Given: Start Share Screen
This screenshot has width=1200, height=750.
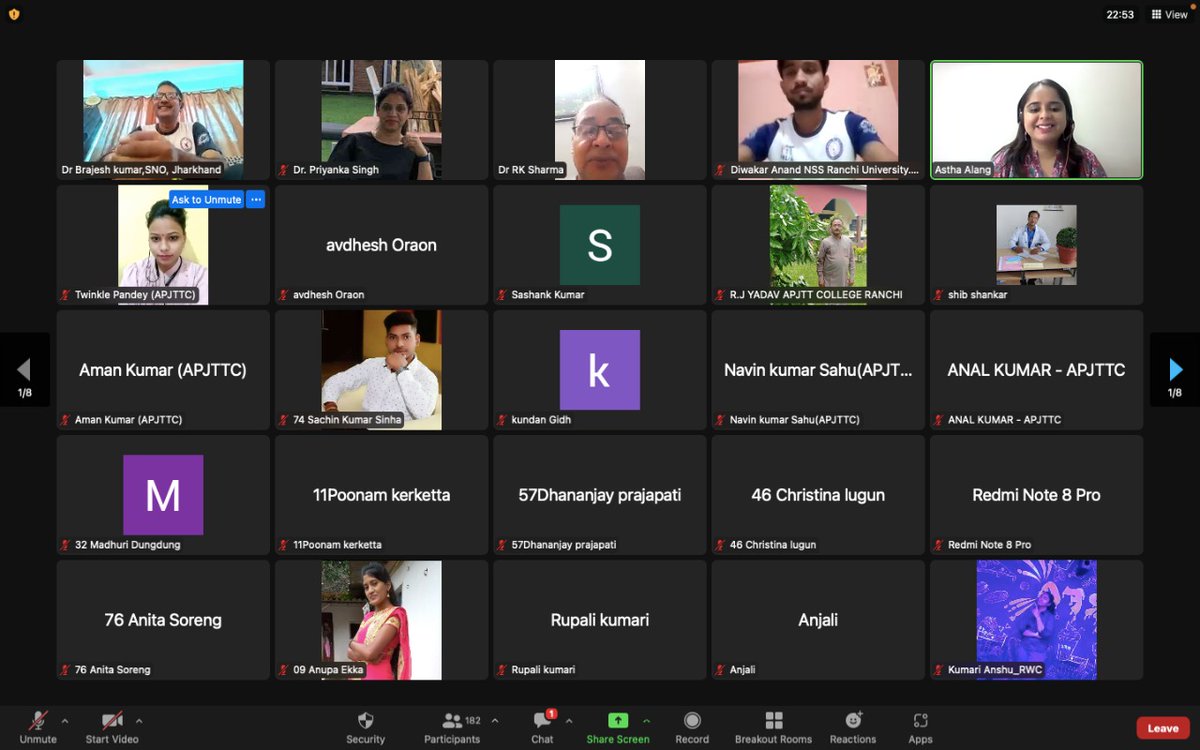Looking at the screenshot, I should (618, 727).
